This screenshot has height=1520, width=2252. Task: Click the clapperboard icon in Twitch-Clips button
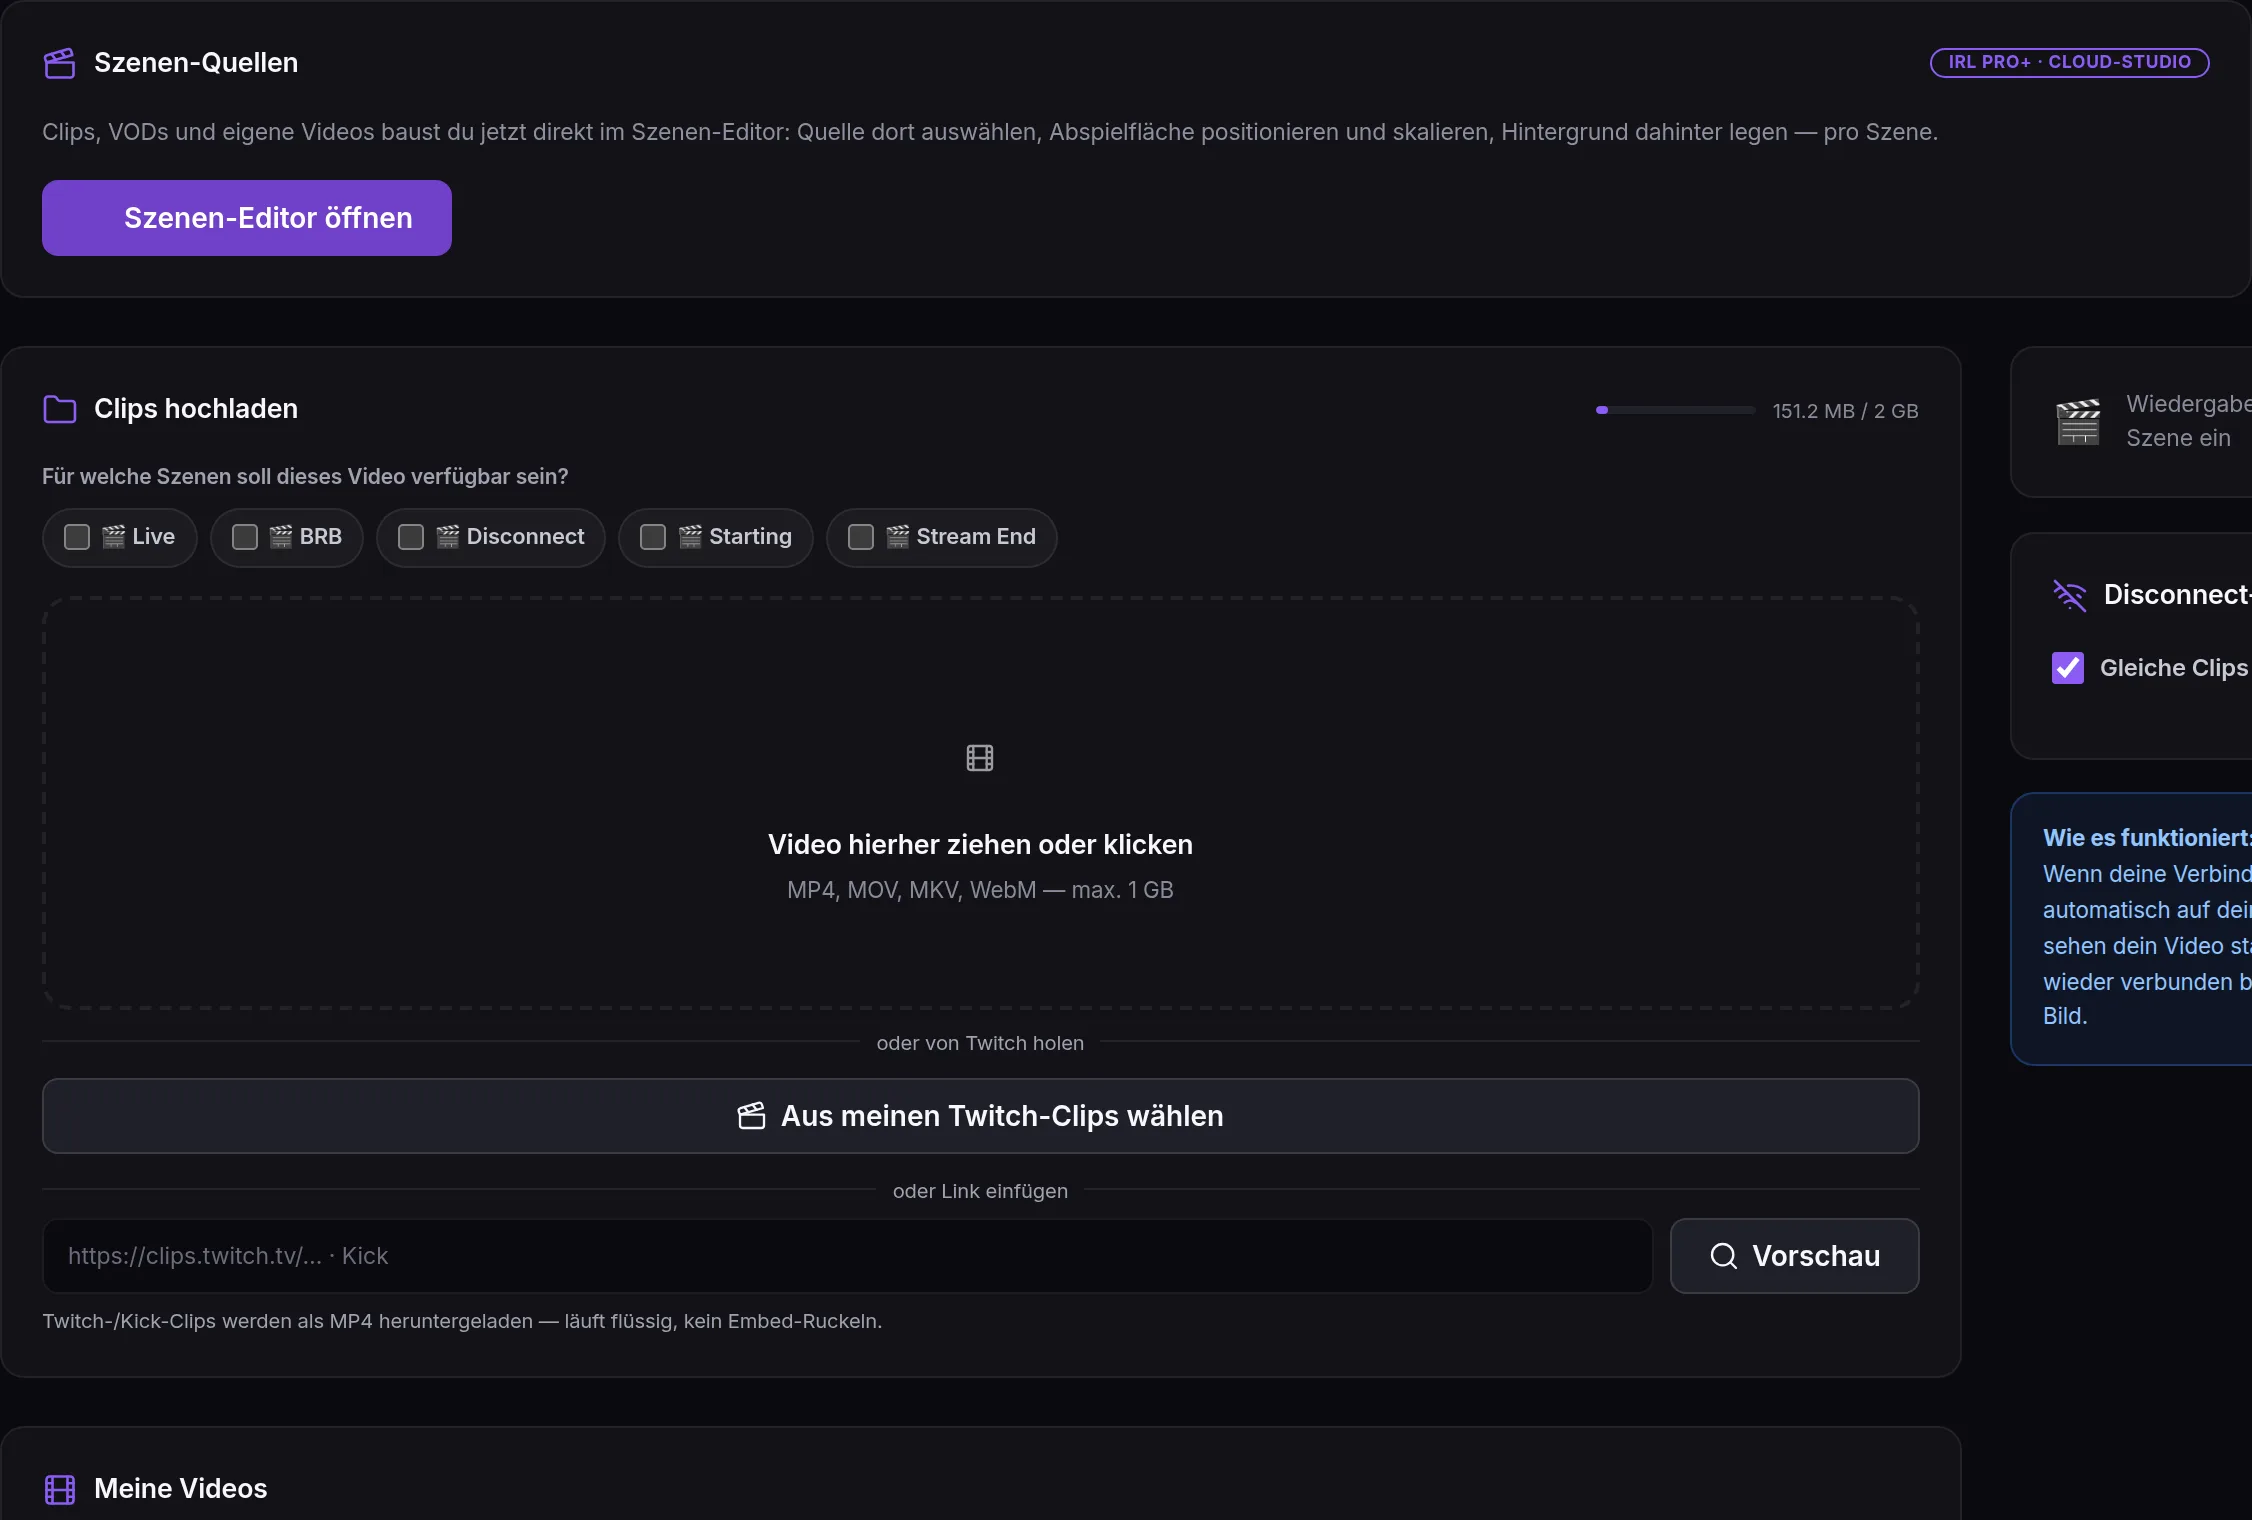[x=751, y=1116]
